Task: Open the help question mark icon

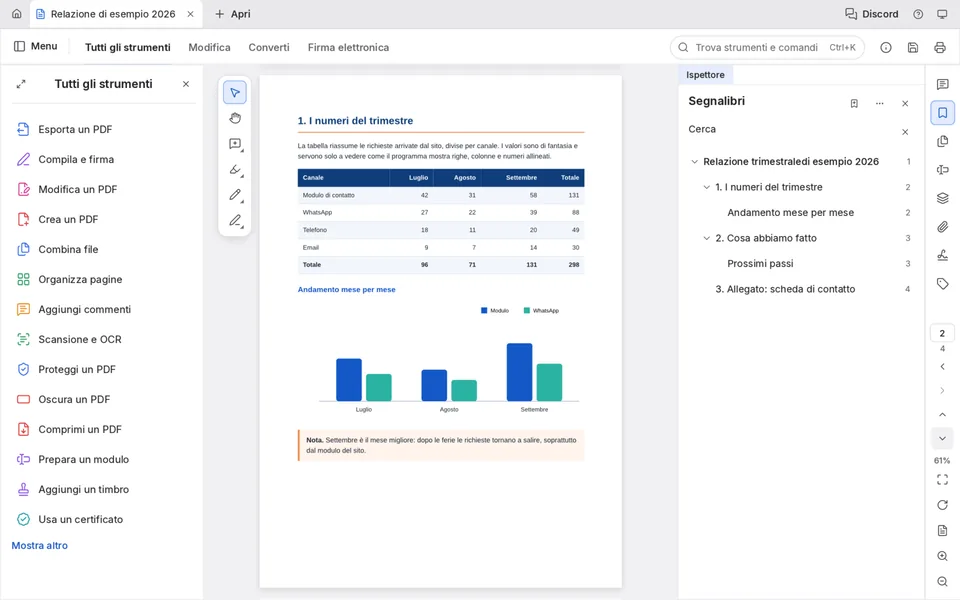Action: point(918,14)
